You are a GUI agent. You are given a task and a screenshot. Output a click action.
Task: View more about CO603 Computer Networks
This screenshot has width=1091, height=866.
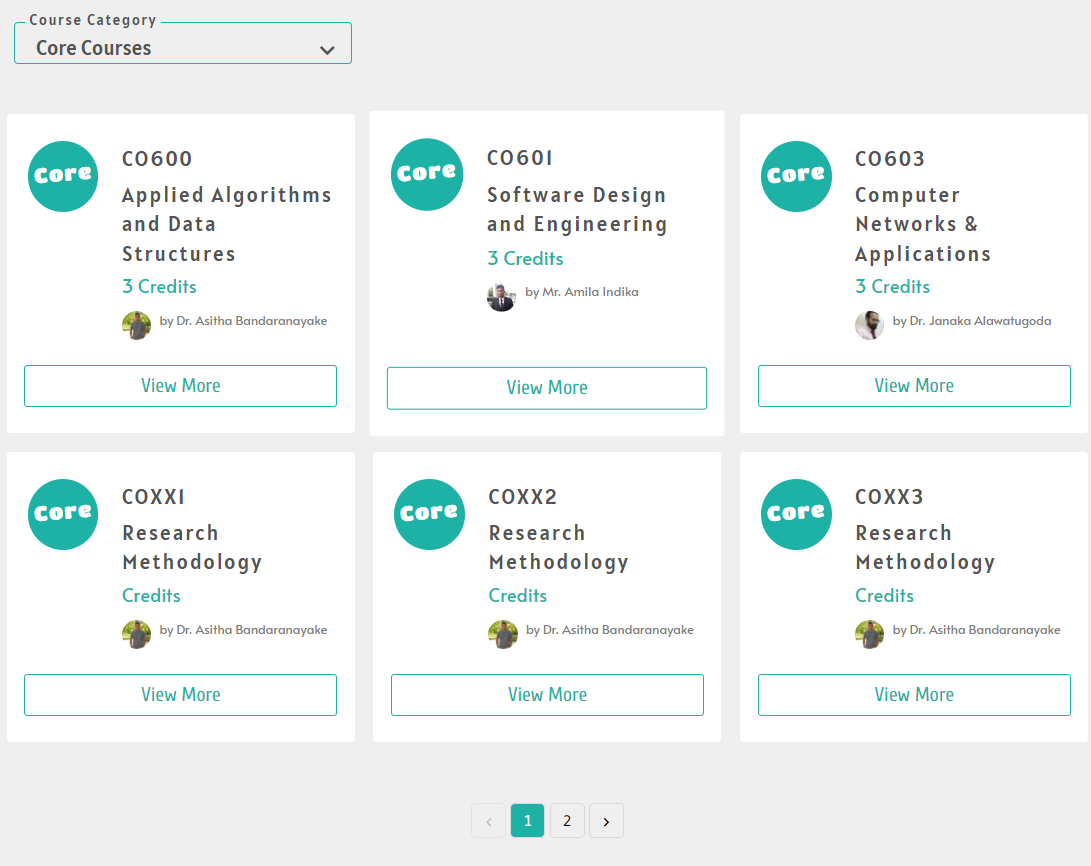914,386
